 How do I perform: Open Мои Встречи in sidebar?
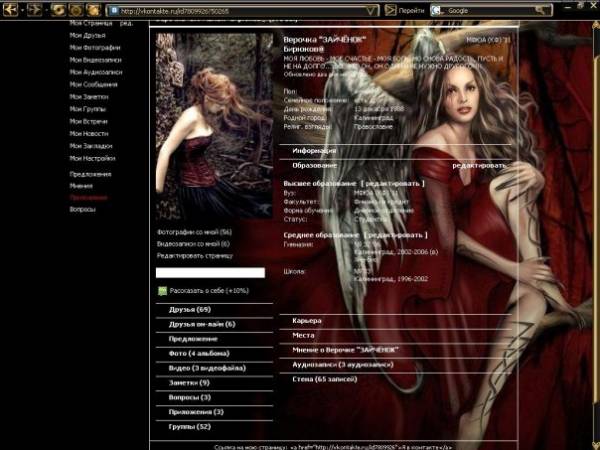pos(88,121)
